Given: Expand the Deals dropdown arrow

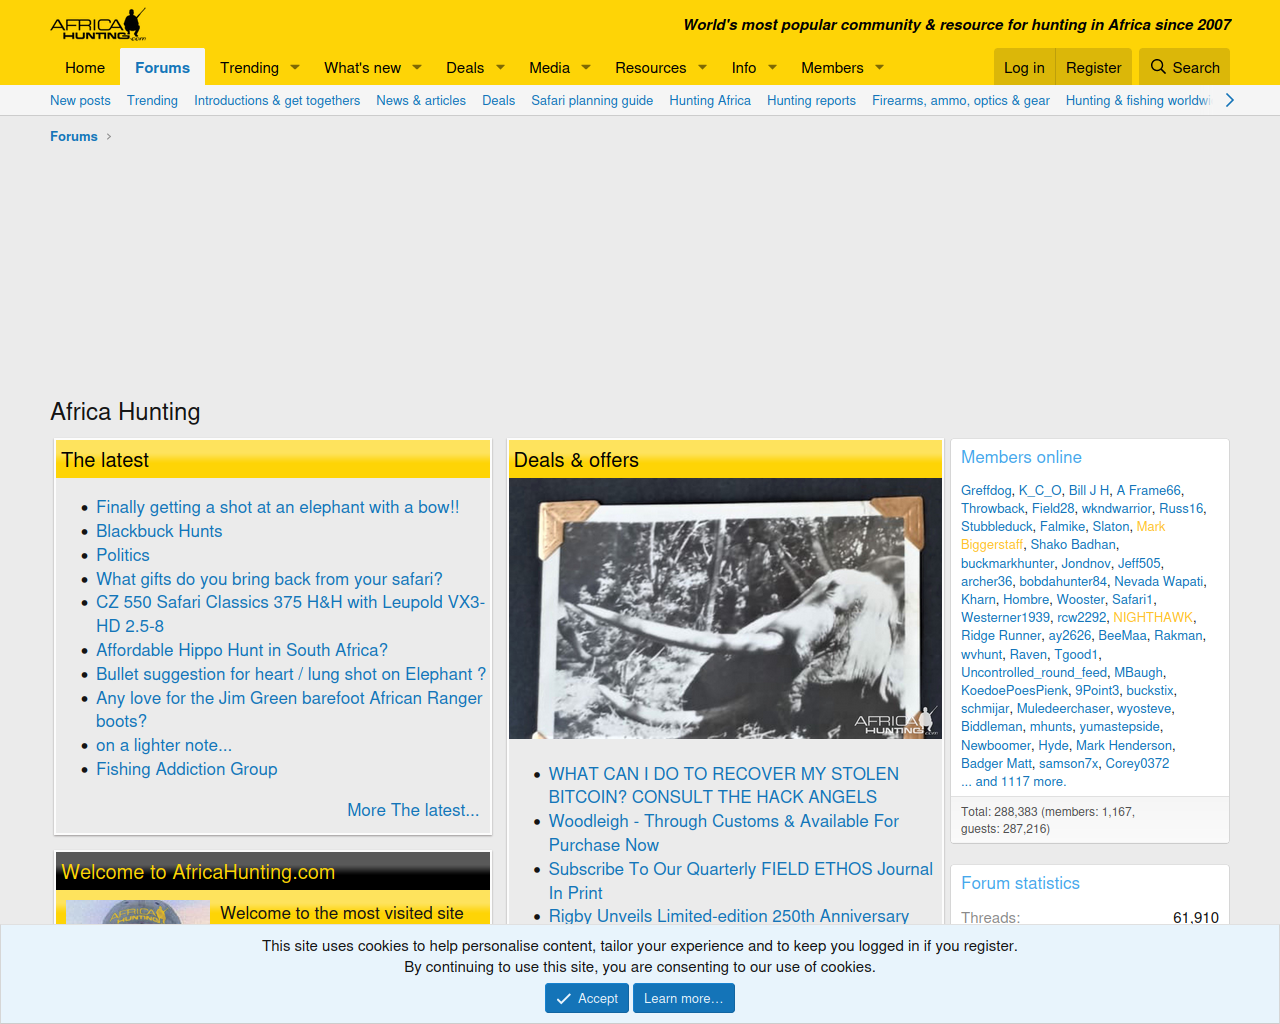Looking at the screenshot, I should 501,67.
